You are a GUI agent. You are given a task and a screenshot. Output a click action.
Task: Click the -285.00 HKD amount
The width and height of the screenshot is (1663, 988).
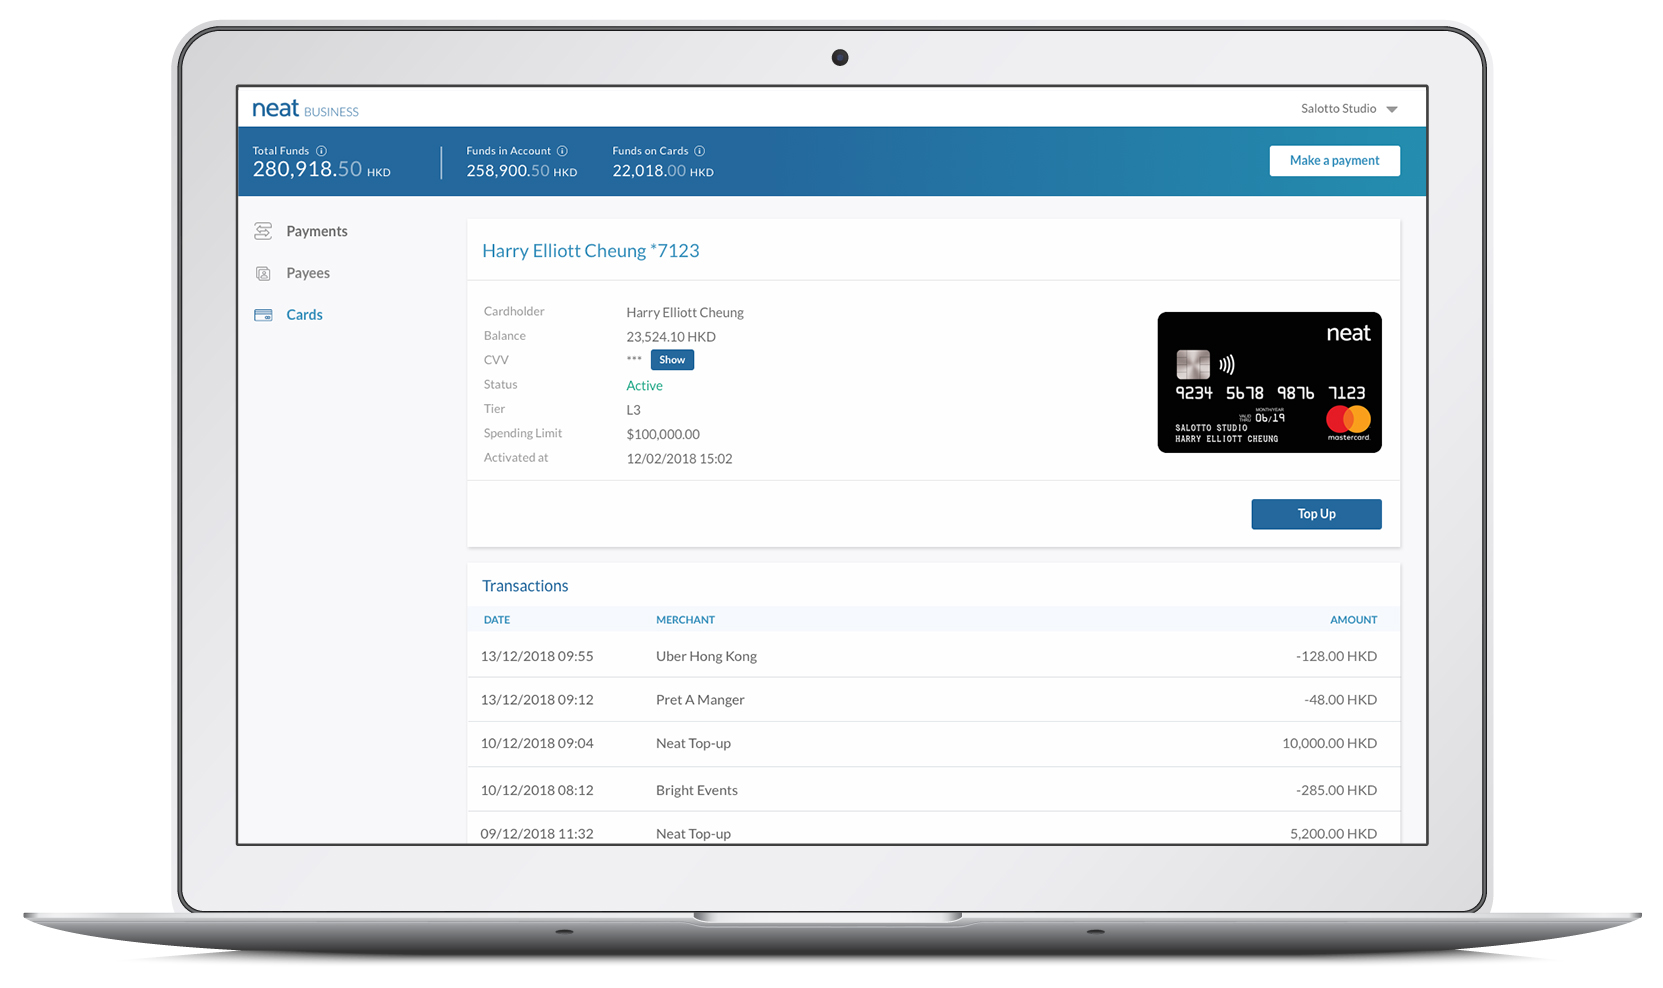click(1336, 790)
